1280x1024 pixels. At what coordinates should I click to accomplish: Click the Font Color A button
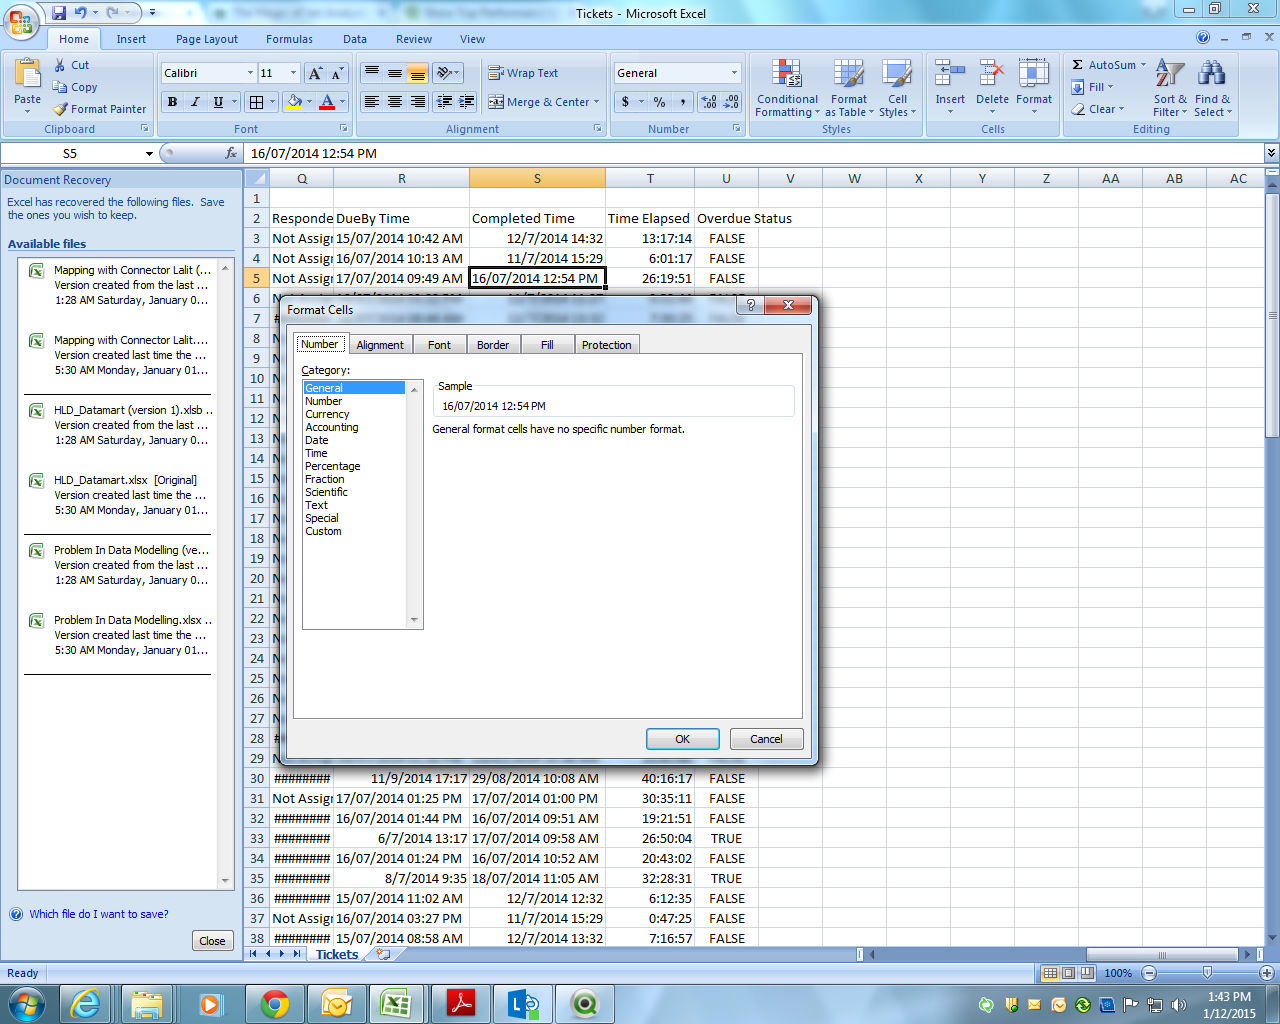(x=327, y=102)
